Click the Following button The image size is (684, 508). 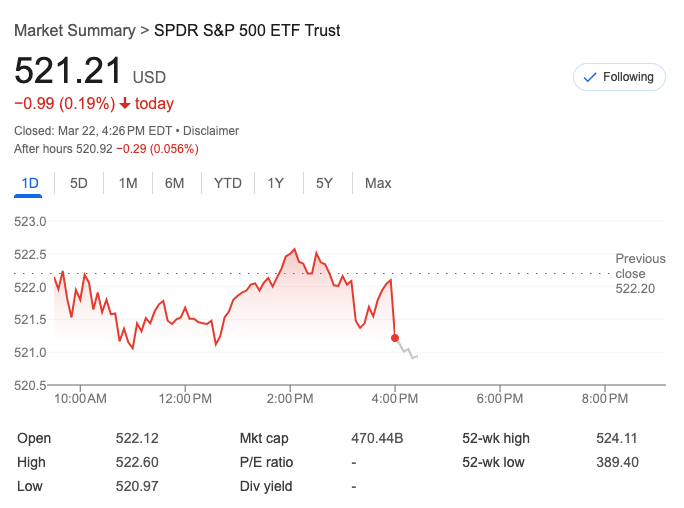618,77
